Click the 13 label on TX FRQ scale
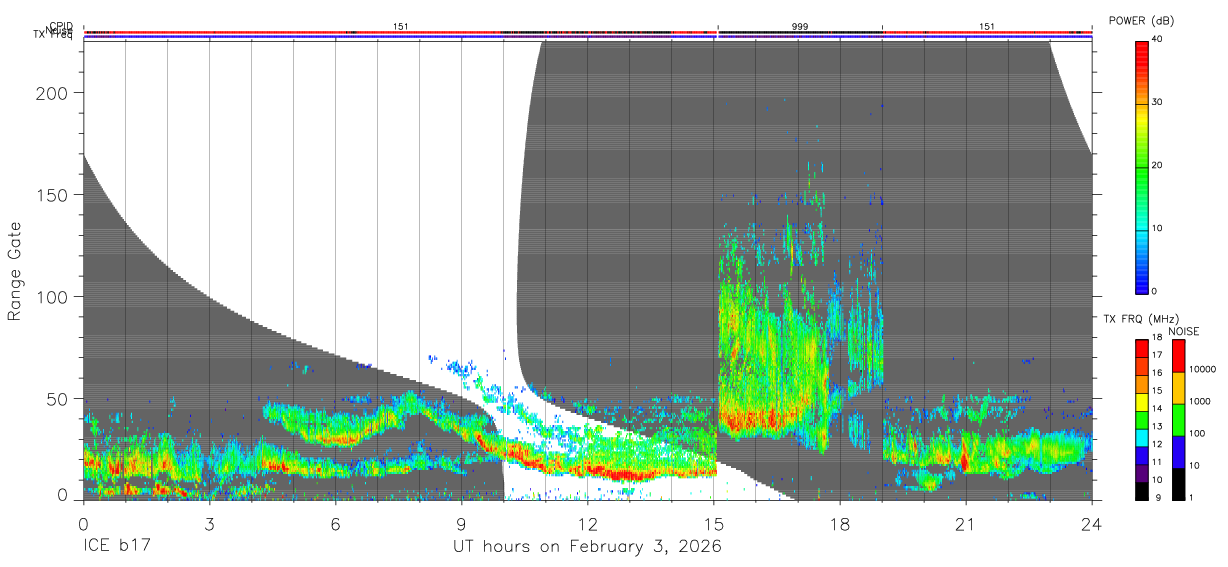 click(1157, 427)
